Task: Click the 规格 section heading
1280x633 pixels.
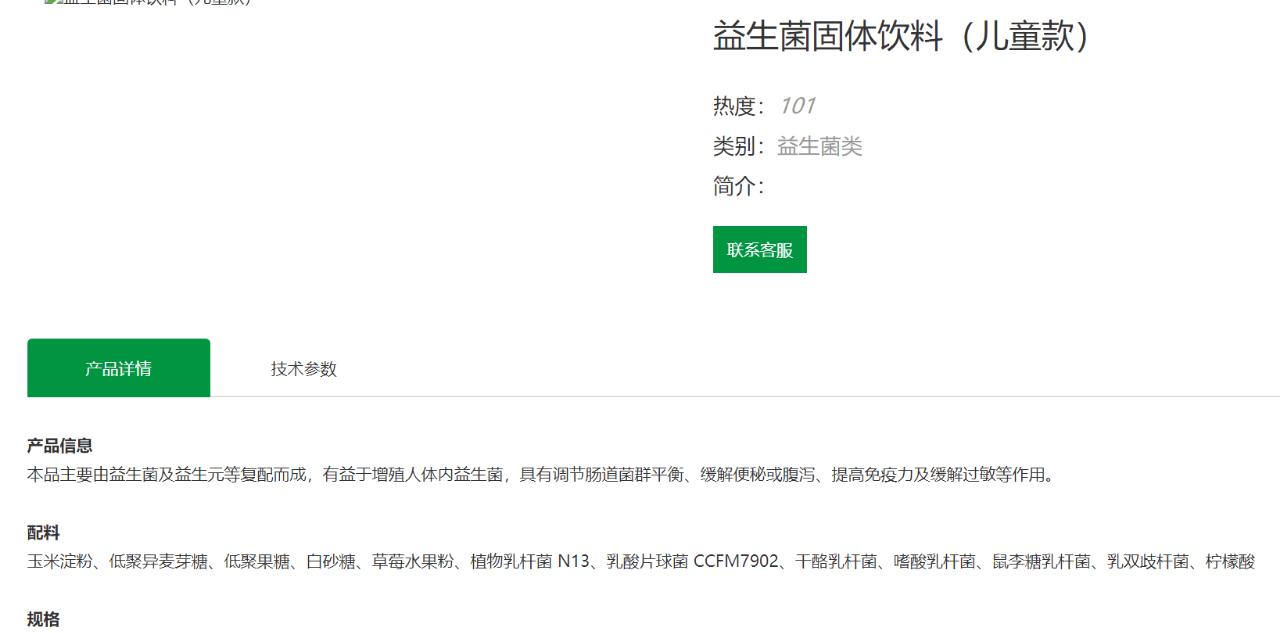Action: (44, 620)
